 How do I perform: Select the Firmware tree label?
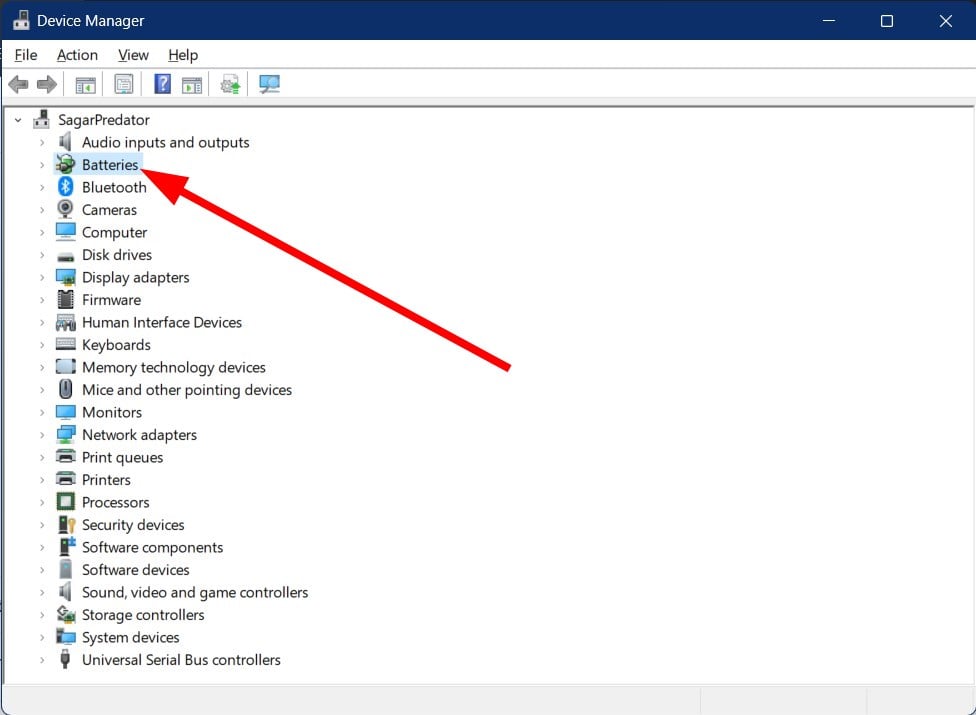111,299
